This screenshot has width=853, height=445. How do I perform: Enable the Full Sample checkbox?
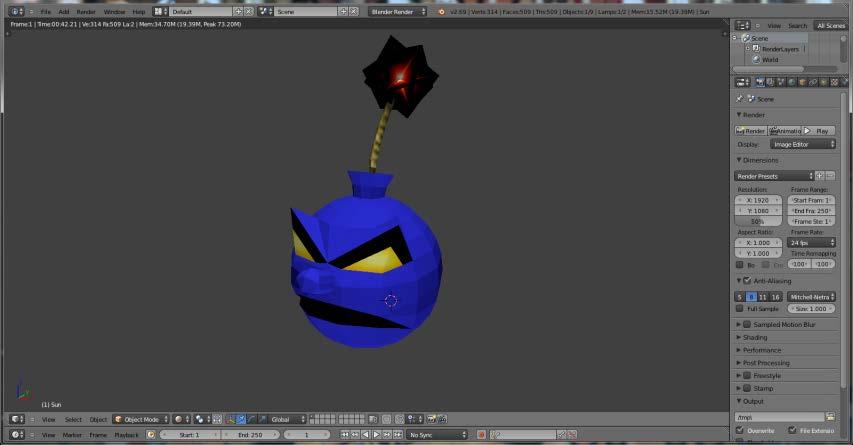pos(739,308)
